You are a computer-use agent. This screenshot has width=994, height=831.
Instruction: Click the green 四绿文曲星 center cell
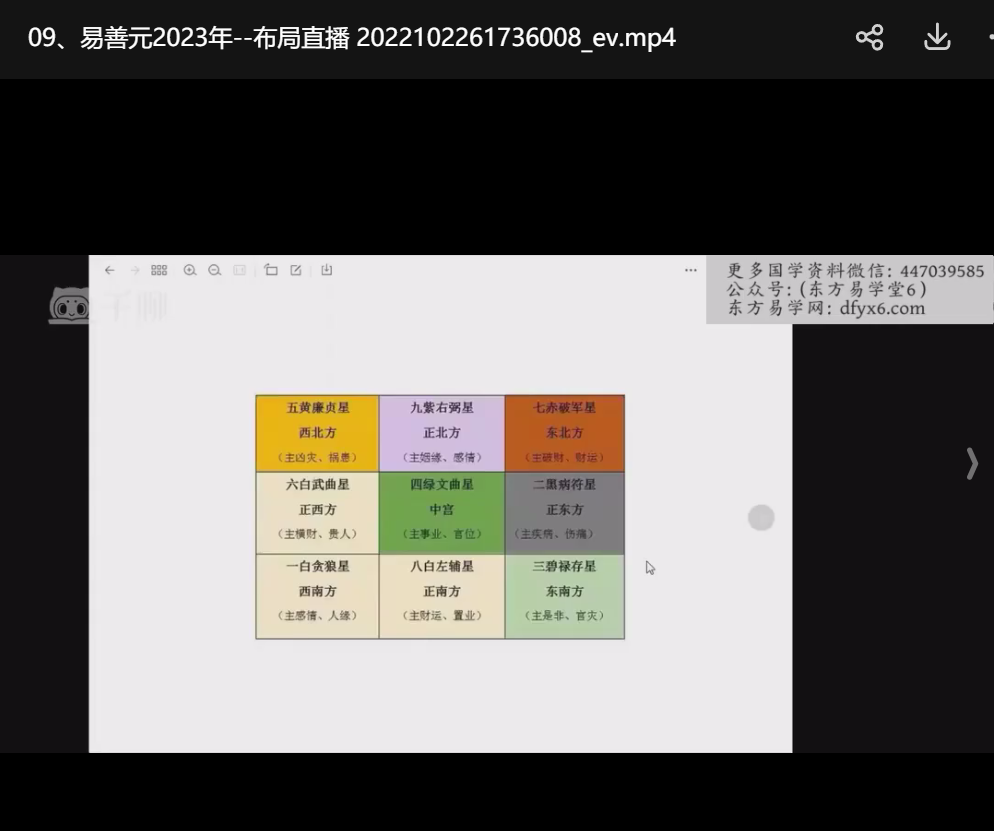(441, 510)
